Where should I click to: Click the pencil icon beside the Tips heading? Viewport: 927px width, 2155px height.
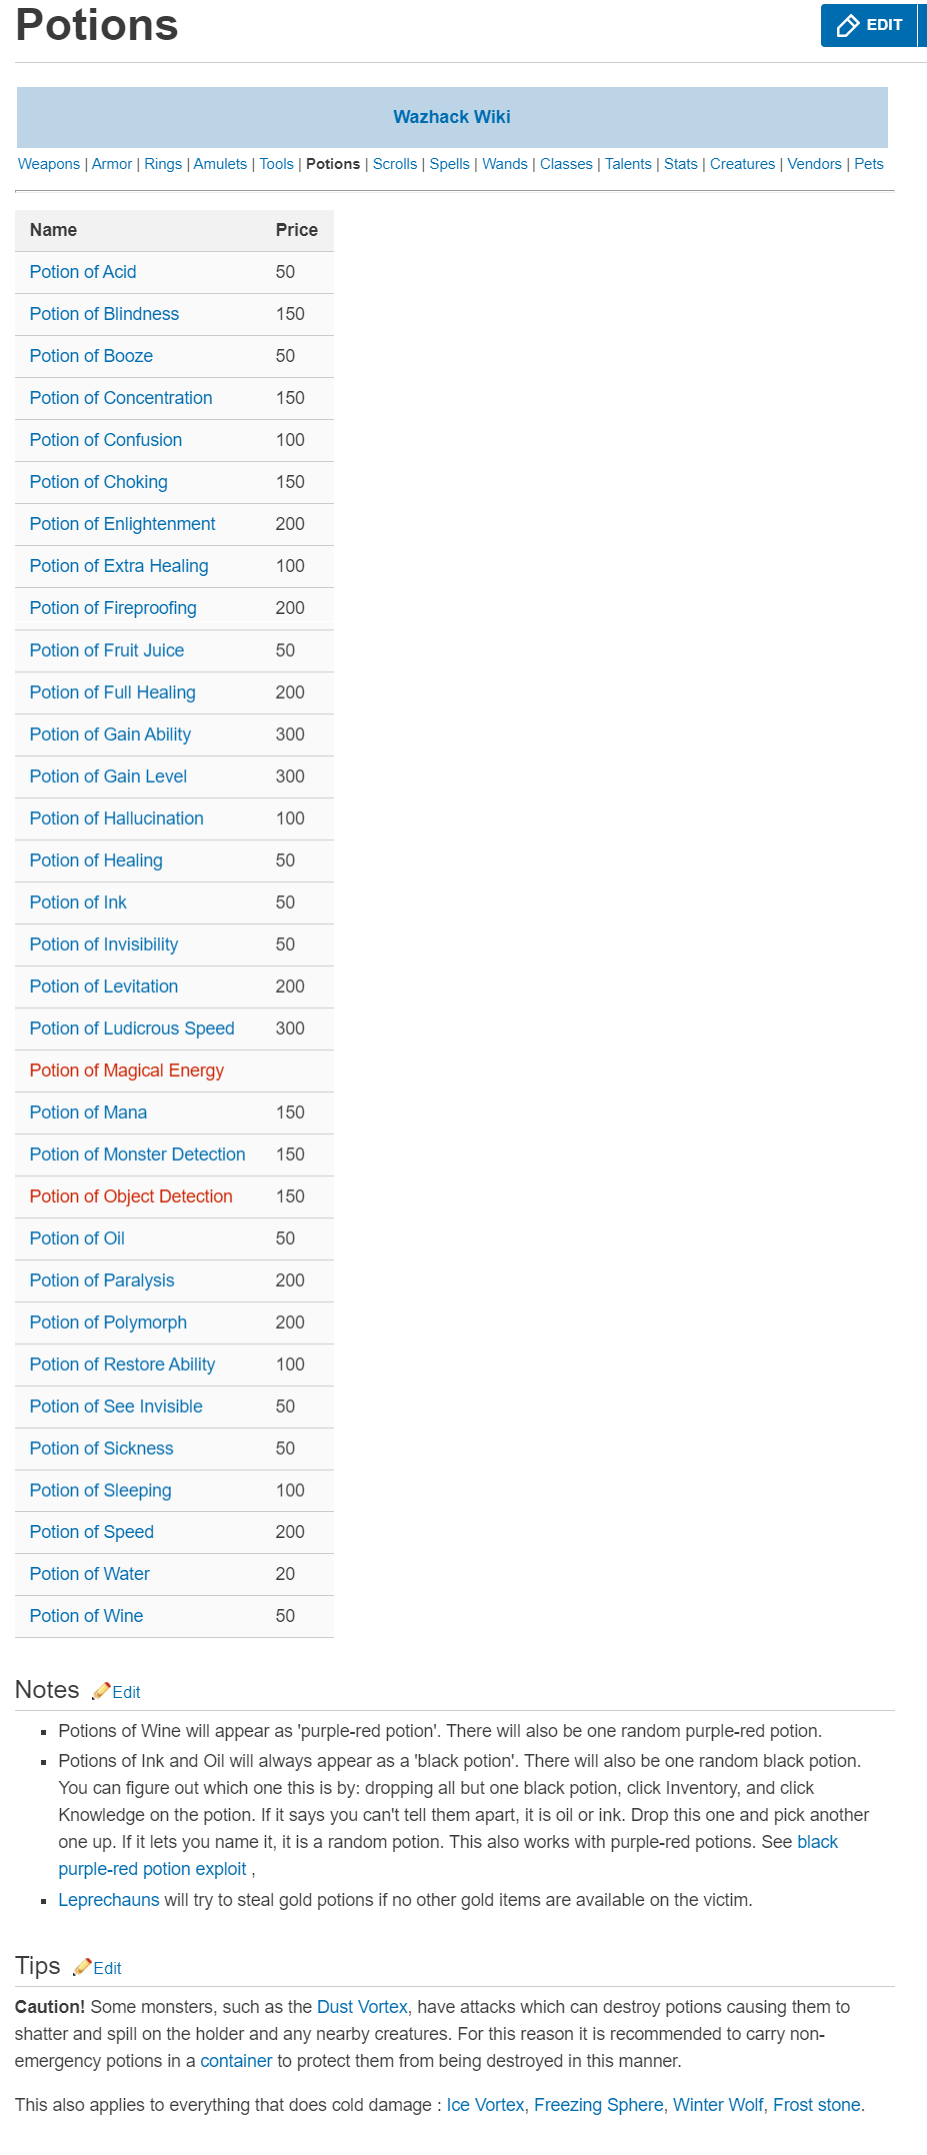[82, 1967]
